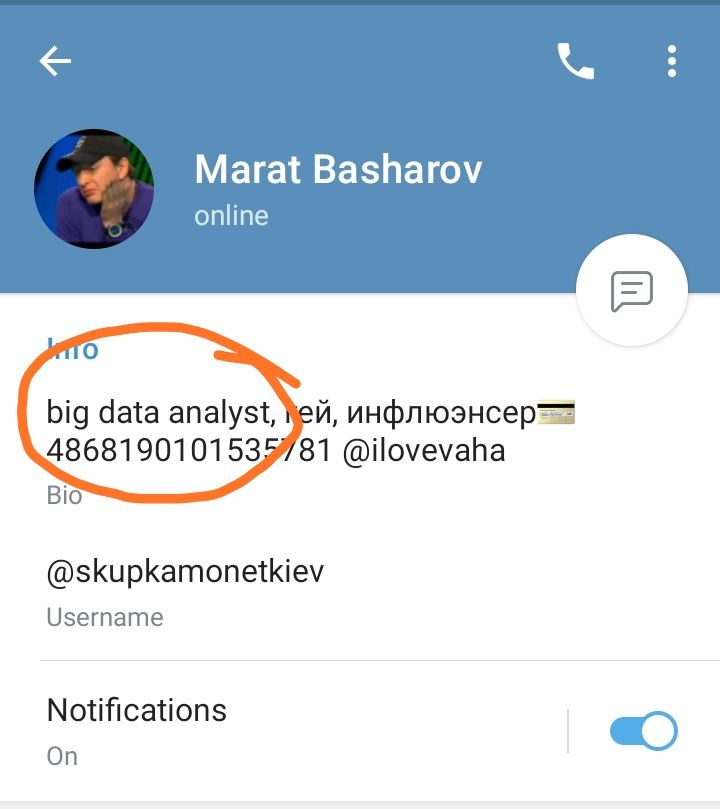Viewport: 720px width, 809px height.
Task: Open the @ilovevaha mention link
Action: (424, 450)
